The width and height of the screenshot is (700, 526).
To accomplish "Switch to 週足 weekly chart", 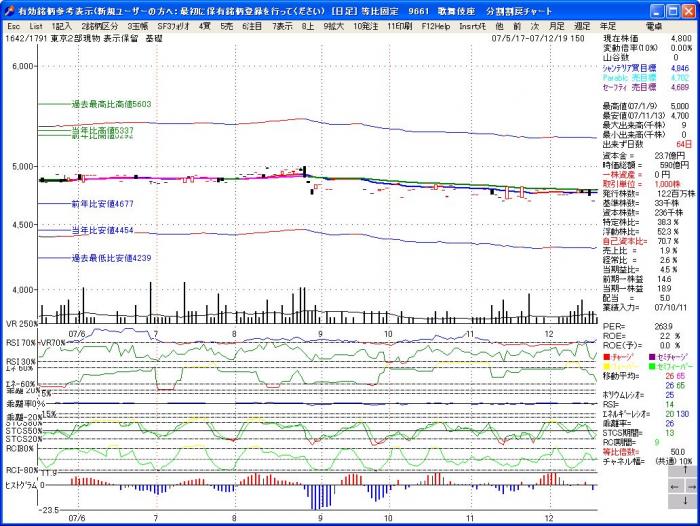I will [x=582, y=24].
